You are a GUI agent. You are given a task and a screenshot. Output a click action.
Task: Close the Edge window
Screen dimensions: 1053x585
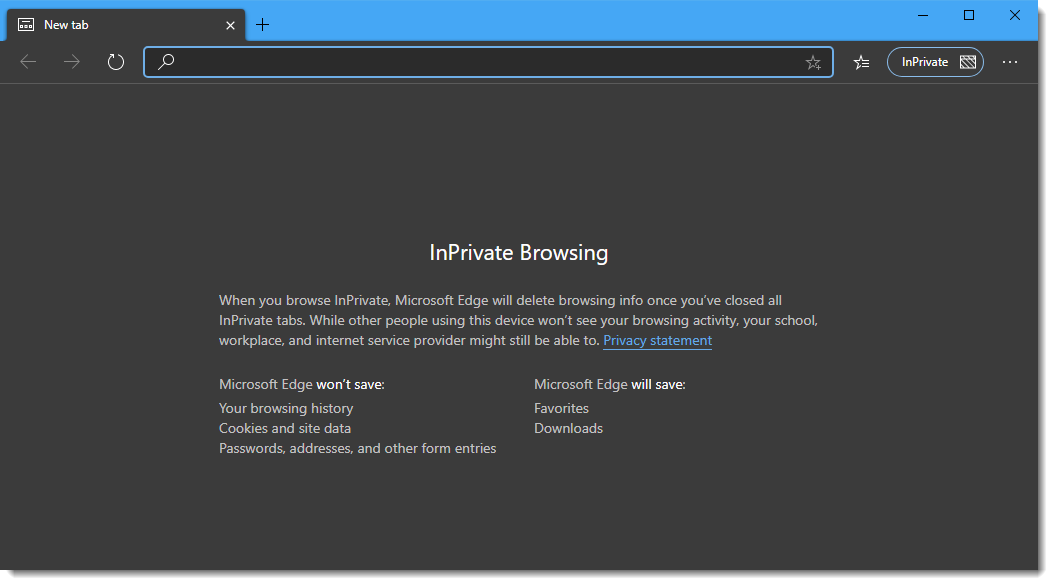click(1015, 15)
